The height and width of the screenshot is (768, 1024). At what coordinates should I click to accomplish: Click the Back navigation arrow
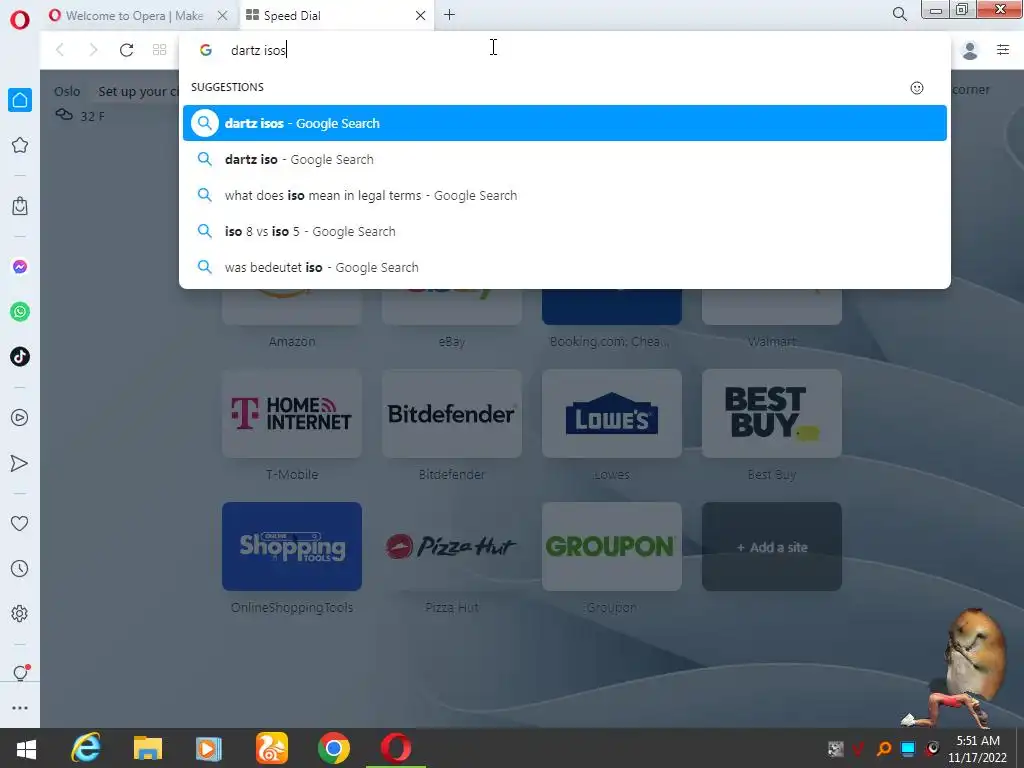(x=60, y=50)
